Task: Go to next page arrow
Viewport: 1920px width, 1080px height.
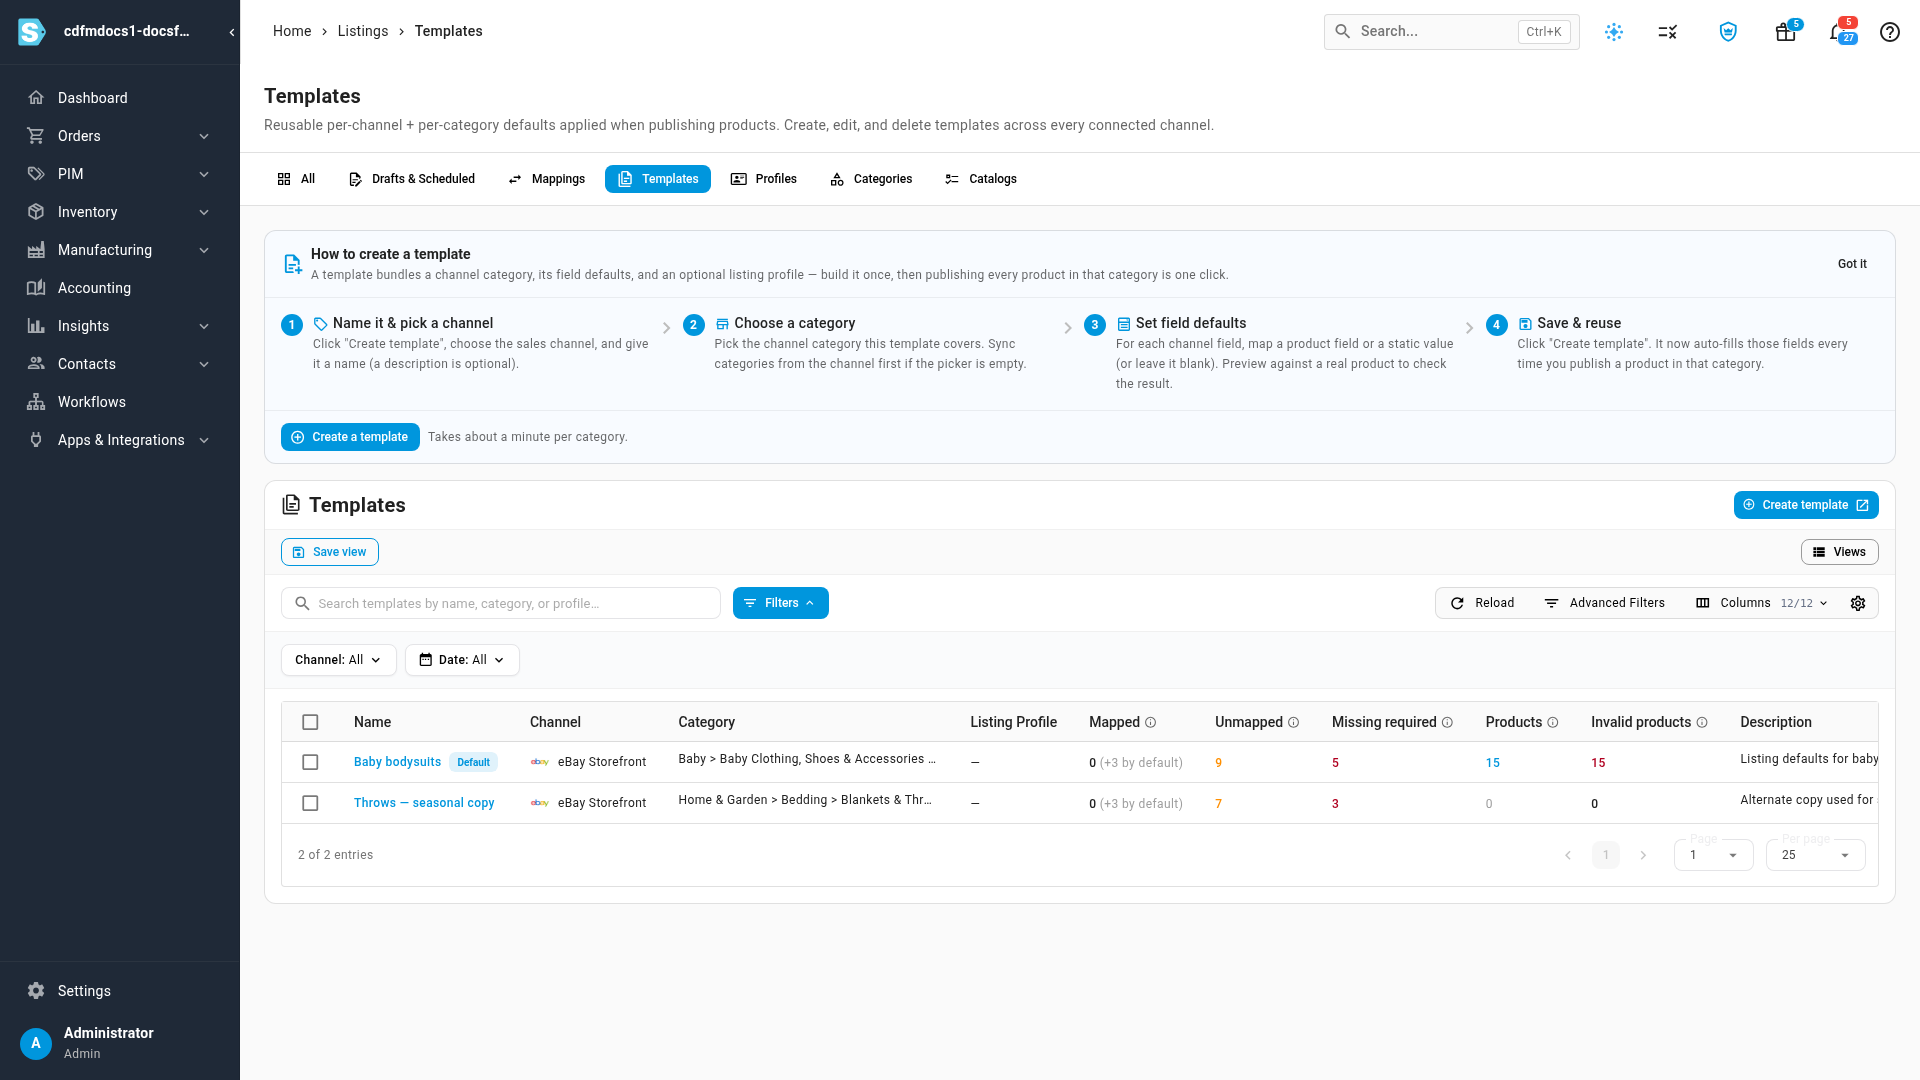Action: coord(1643,855)
